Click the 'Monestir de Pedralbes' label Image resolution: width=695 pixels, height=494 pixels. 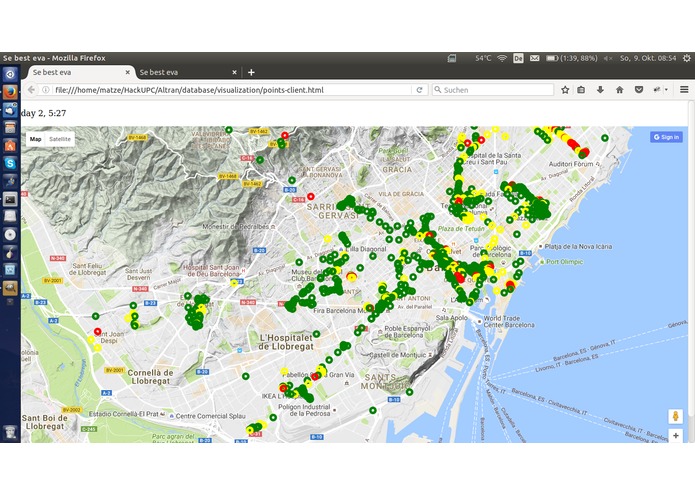(235, 226)
